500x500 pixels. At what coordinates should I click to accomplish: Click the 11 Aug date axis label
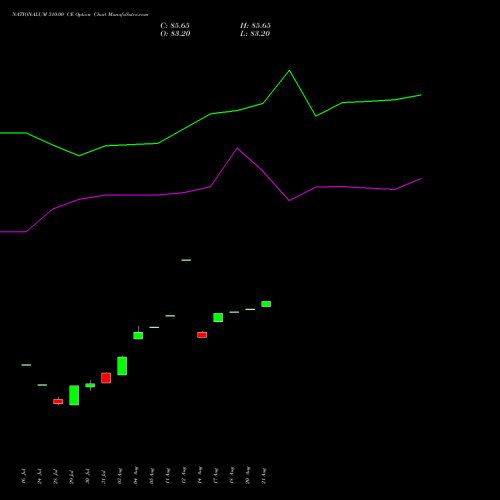(168, 476)
